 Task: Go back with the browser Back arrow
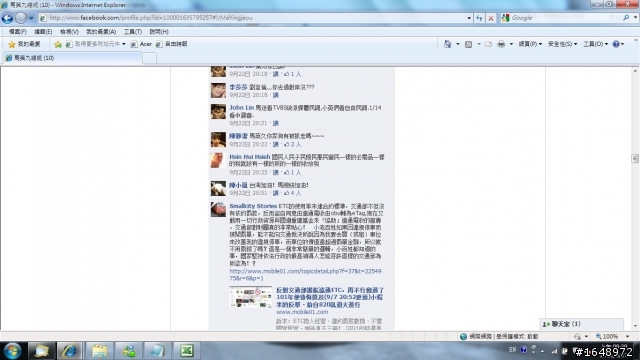click(7, 18)
